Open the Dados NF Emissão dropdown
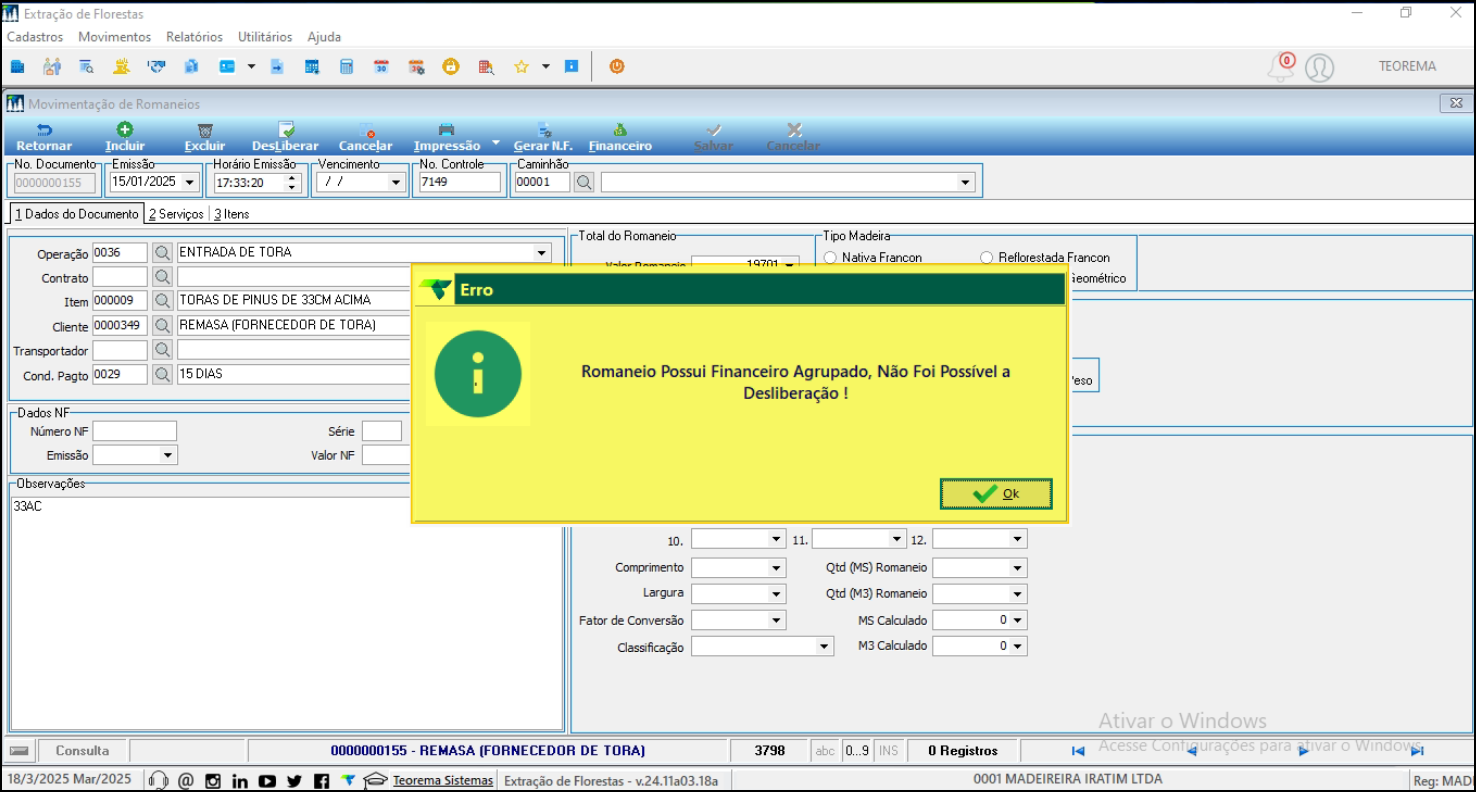1476x792 pixels. [168, 455]
